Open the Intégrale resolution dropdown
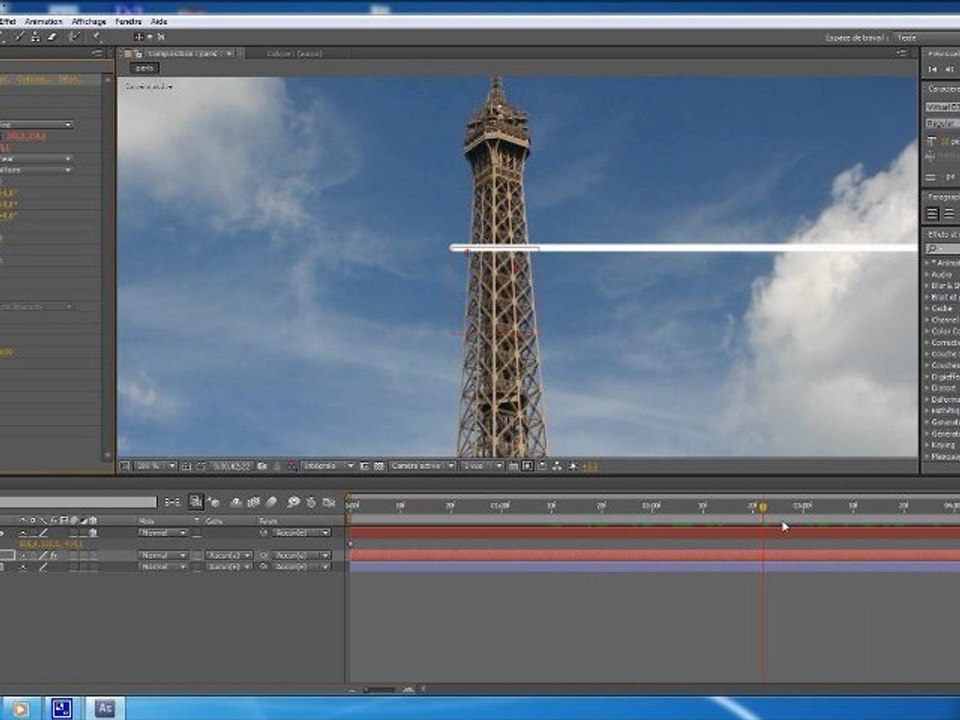Image resolution: width=960 pixels, height=720 pixels. (x=328, y=466)
